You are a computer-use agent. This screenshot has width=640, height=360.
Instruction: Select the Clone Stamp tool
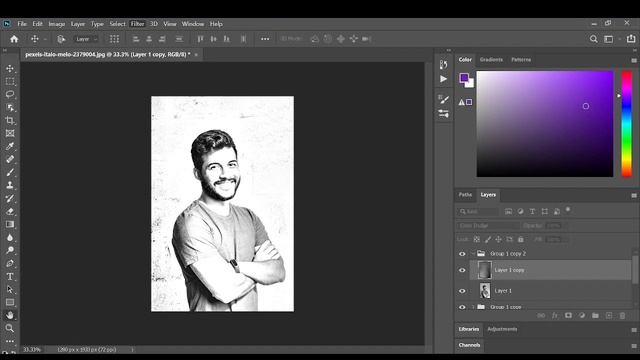pos(10,185)
